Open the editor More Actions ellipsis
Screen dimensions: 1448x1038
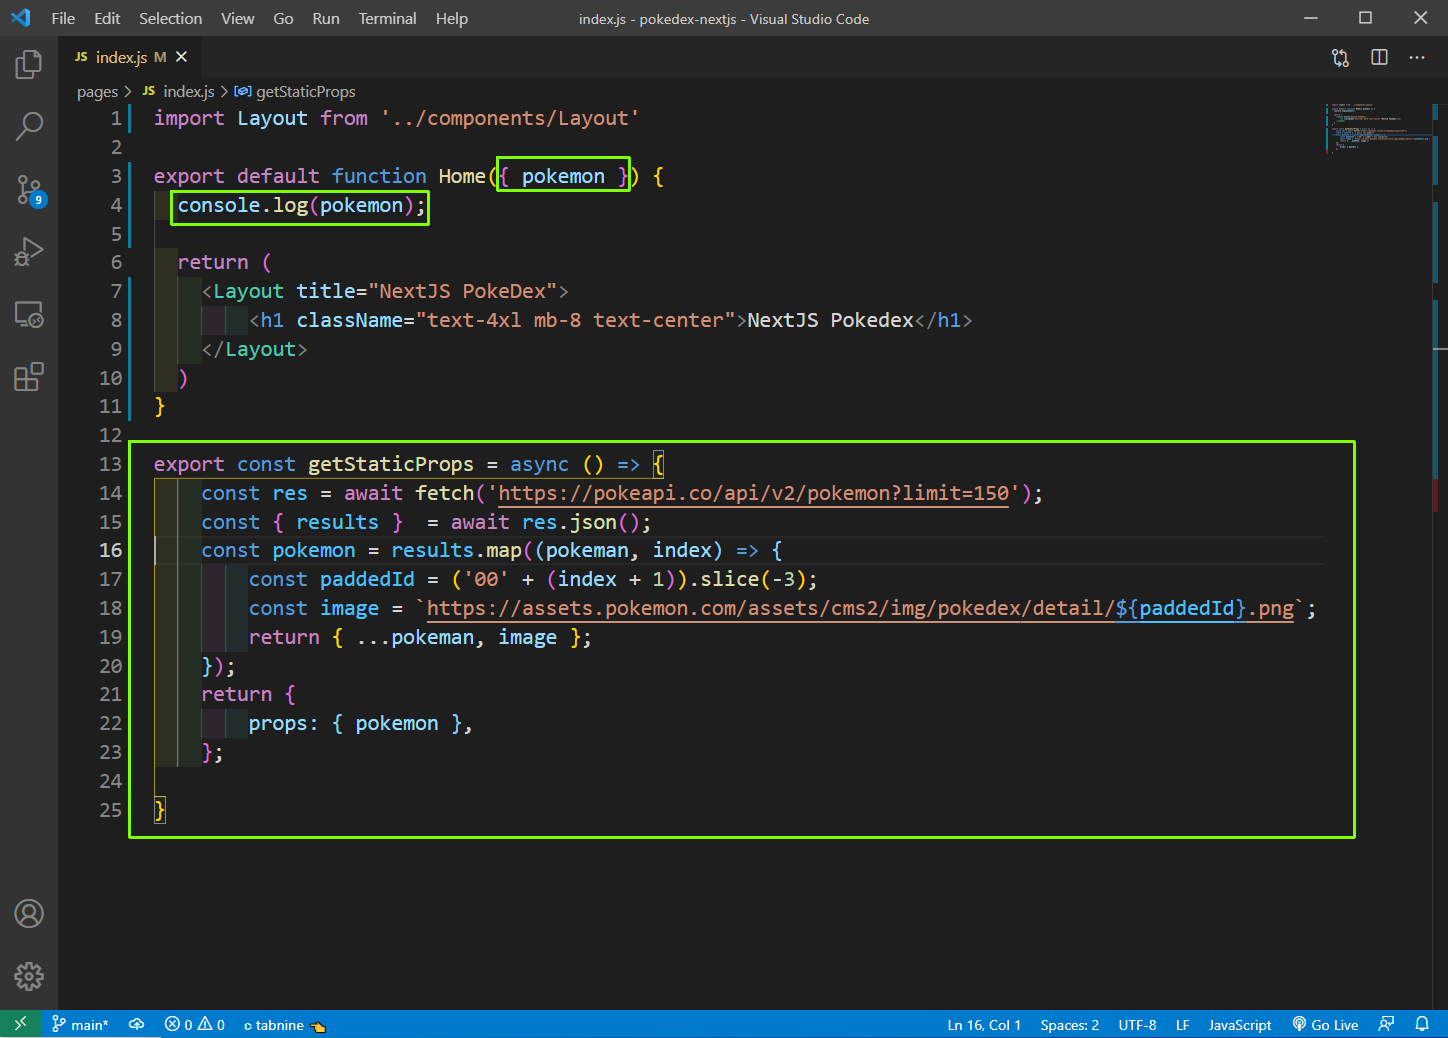(1417, 57)
